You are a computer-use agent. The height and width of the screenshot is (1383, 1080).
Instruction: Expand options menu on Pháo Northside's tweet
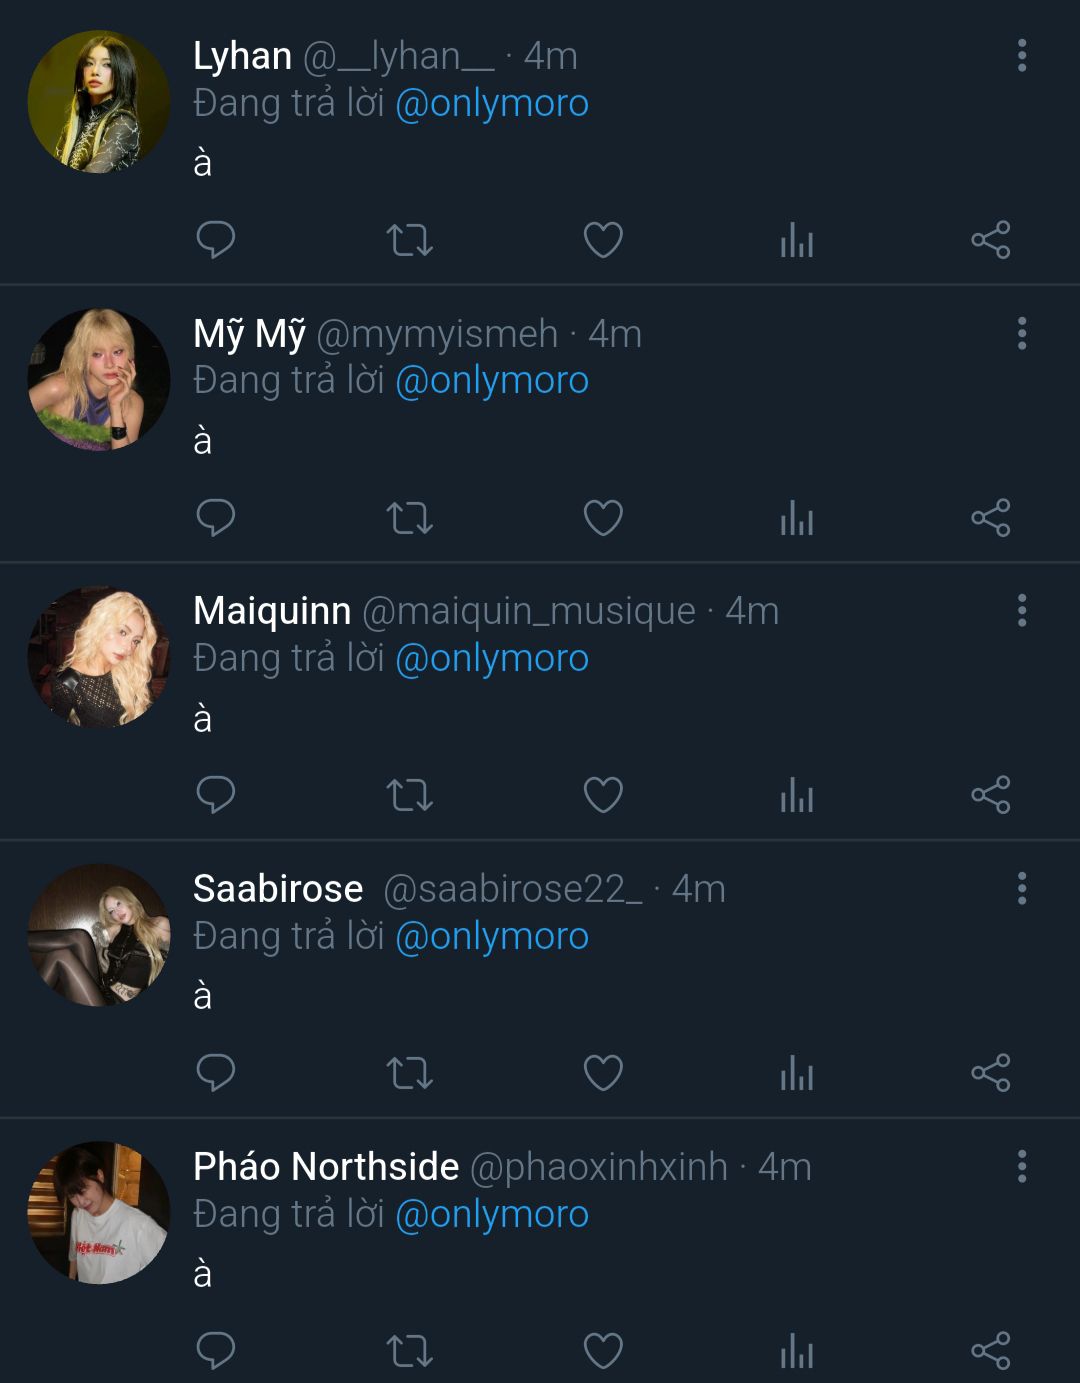(1021, 1166)
